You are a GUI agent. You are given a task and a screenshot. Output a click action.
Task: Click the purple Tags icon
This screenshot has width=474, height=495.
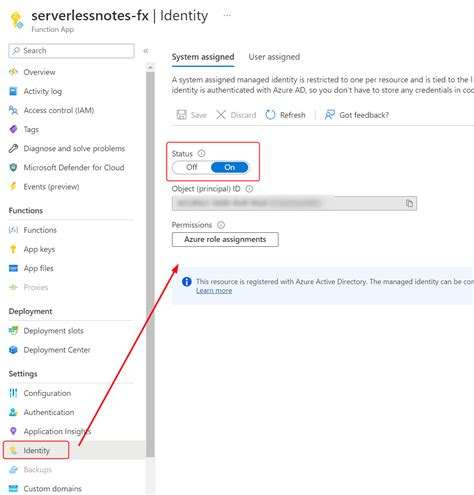click(13, 129)
